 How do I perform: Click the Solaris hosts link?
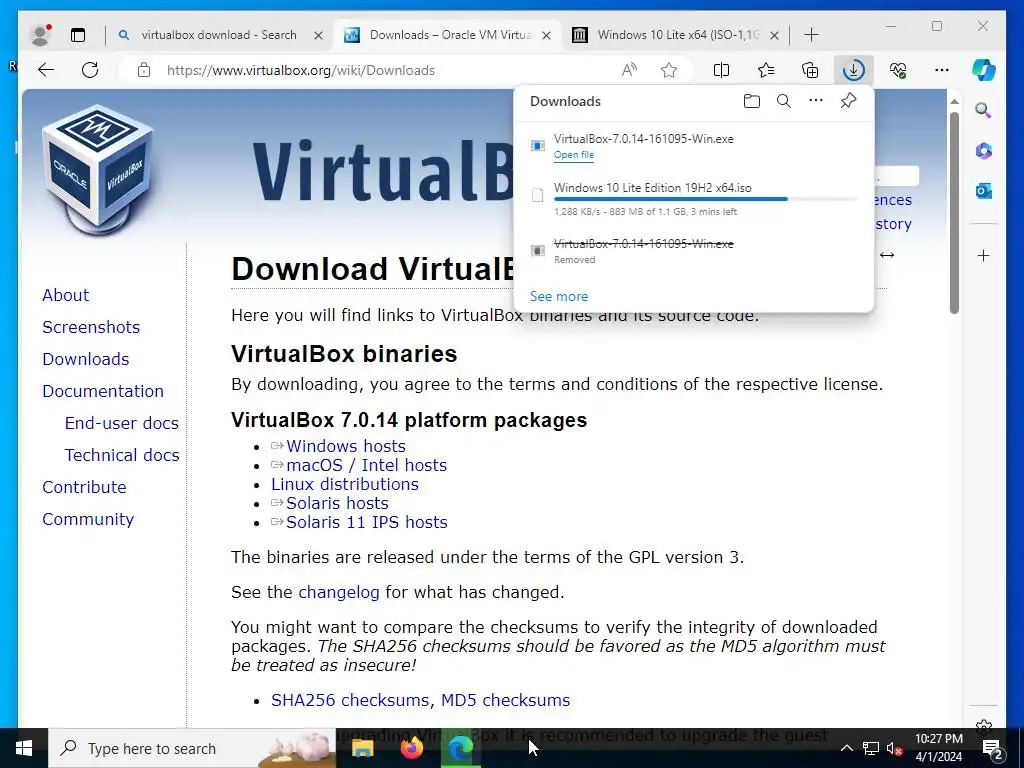click(x=337, y=503)
